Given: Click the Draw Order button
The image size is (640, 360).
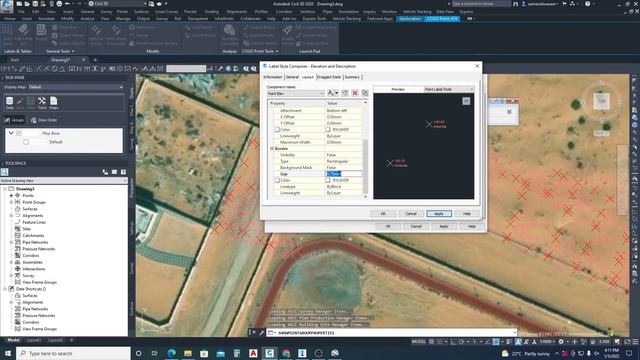Looking at the screenshot, I should pyautogui.click(x=44, y=120).
